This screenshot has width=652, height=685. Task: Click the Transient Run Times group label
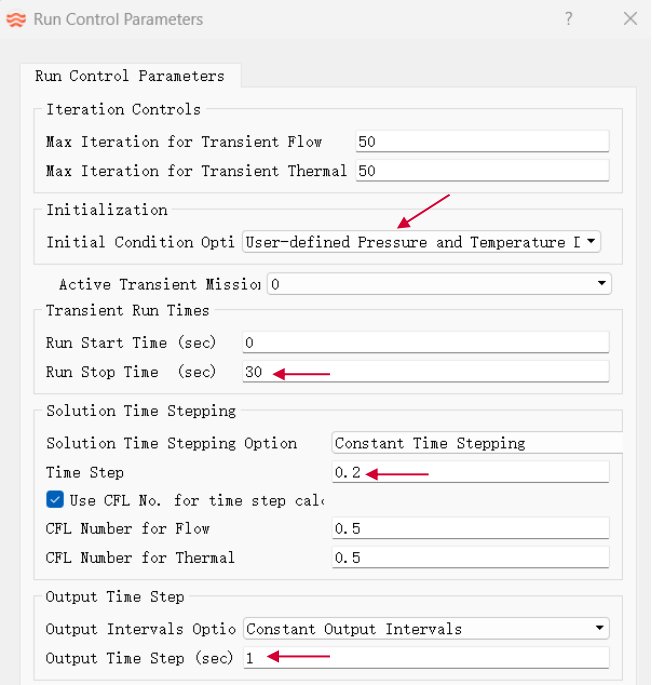tap(127, 311)
